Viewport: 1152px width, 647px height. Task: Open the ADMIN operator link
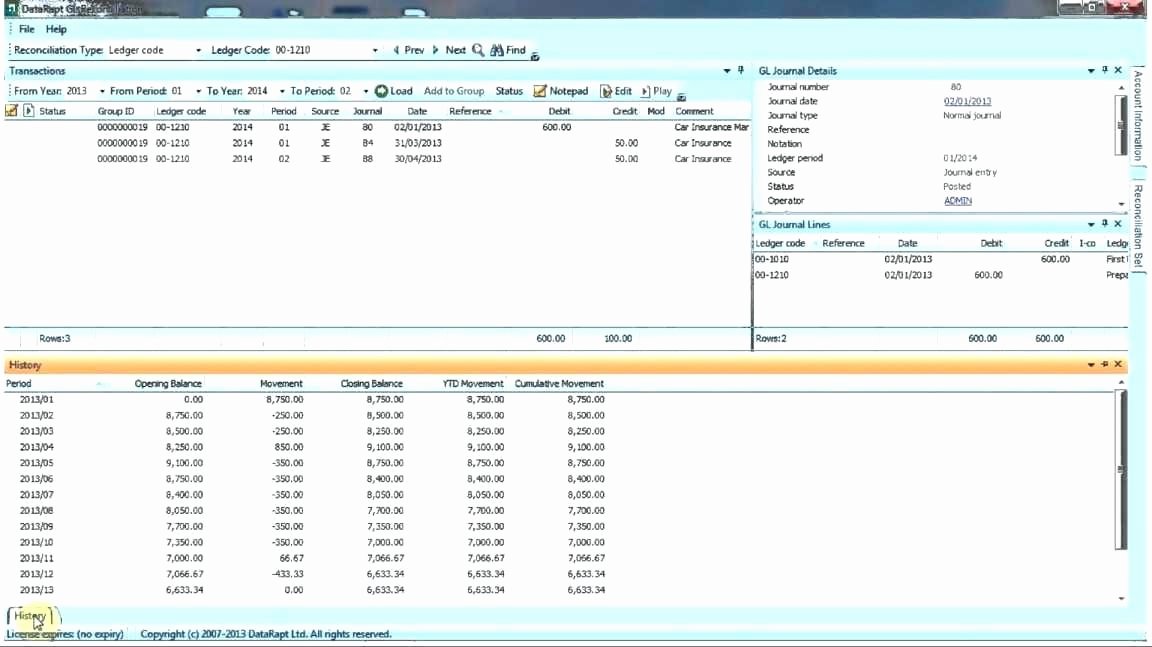tap(958, 200)
